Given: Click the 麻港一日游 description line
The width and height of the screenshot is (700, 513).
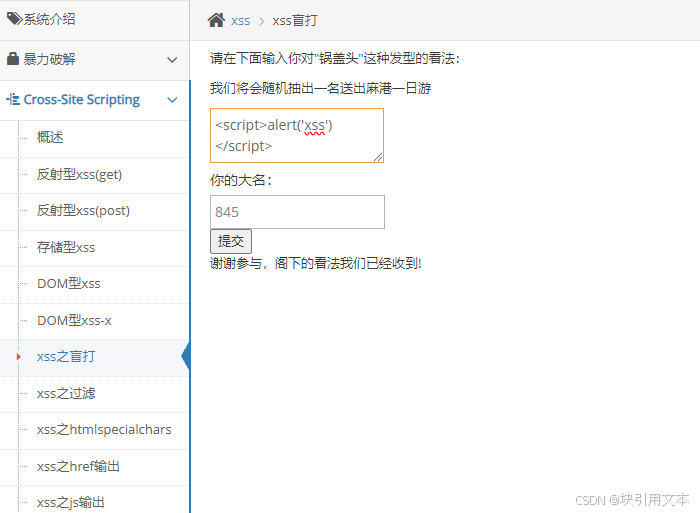Looking at the screenshot, I should pyautogui.click(x=321, y=88).
